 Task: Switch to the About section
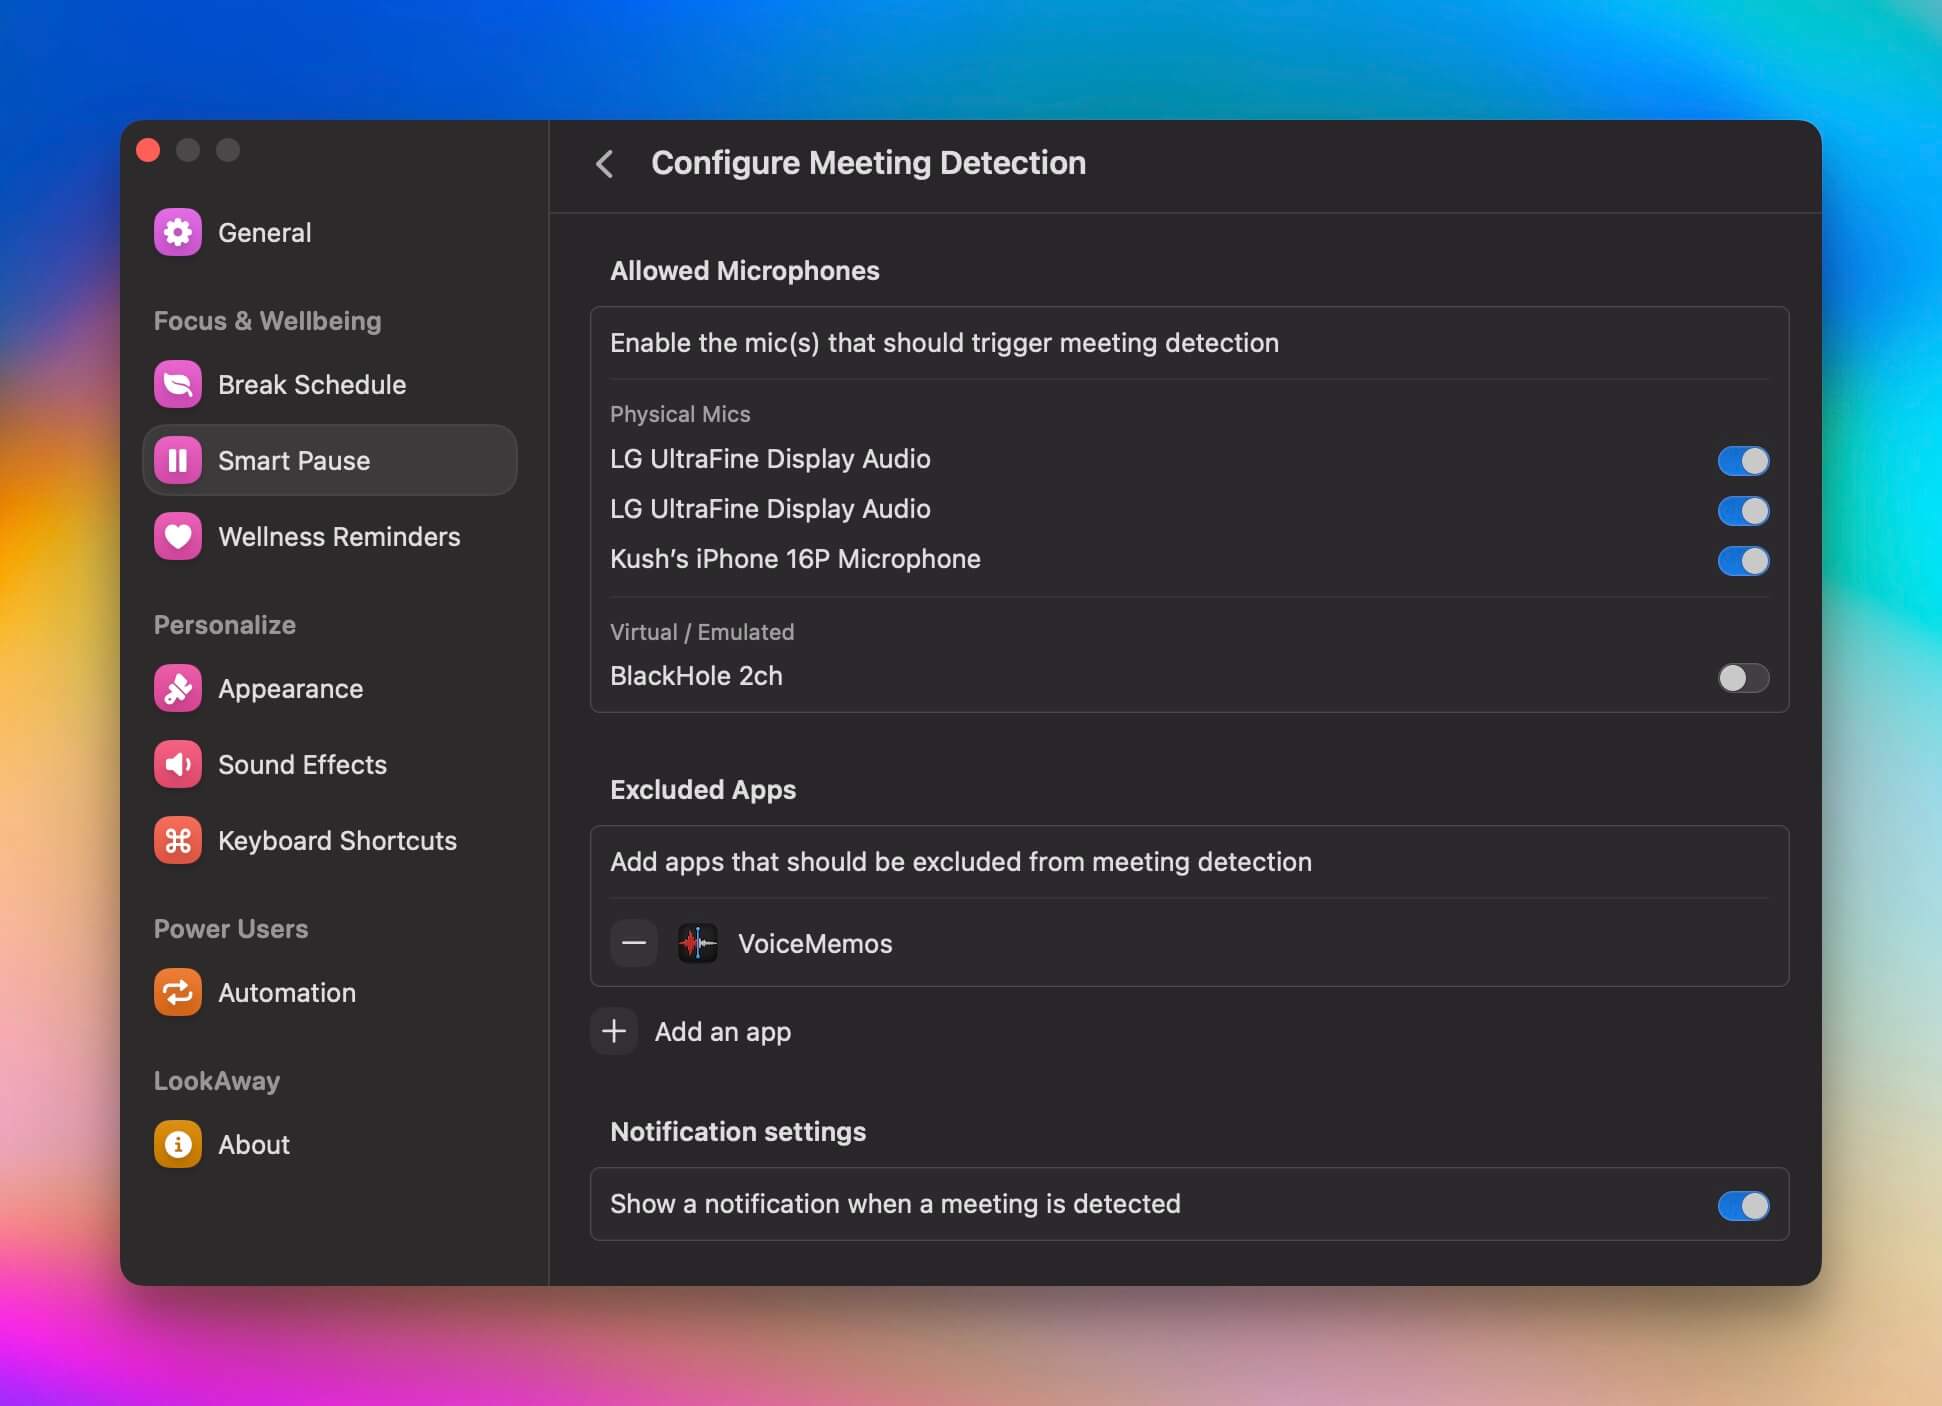tap(253, 1144)
